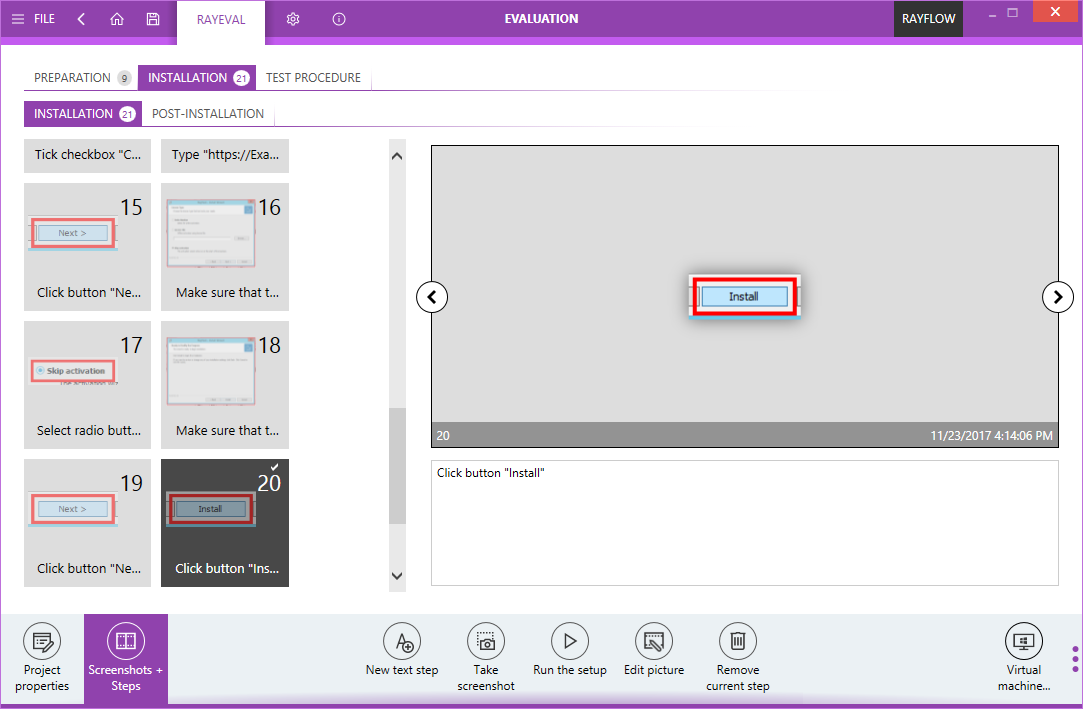Viewport: 1083px width, 709px height.
Task: Click the large Install screenshot preview
Action: click(x=745, y=296)
